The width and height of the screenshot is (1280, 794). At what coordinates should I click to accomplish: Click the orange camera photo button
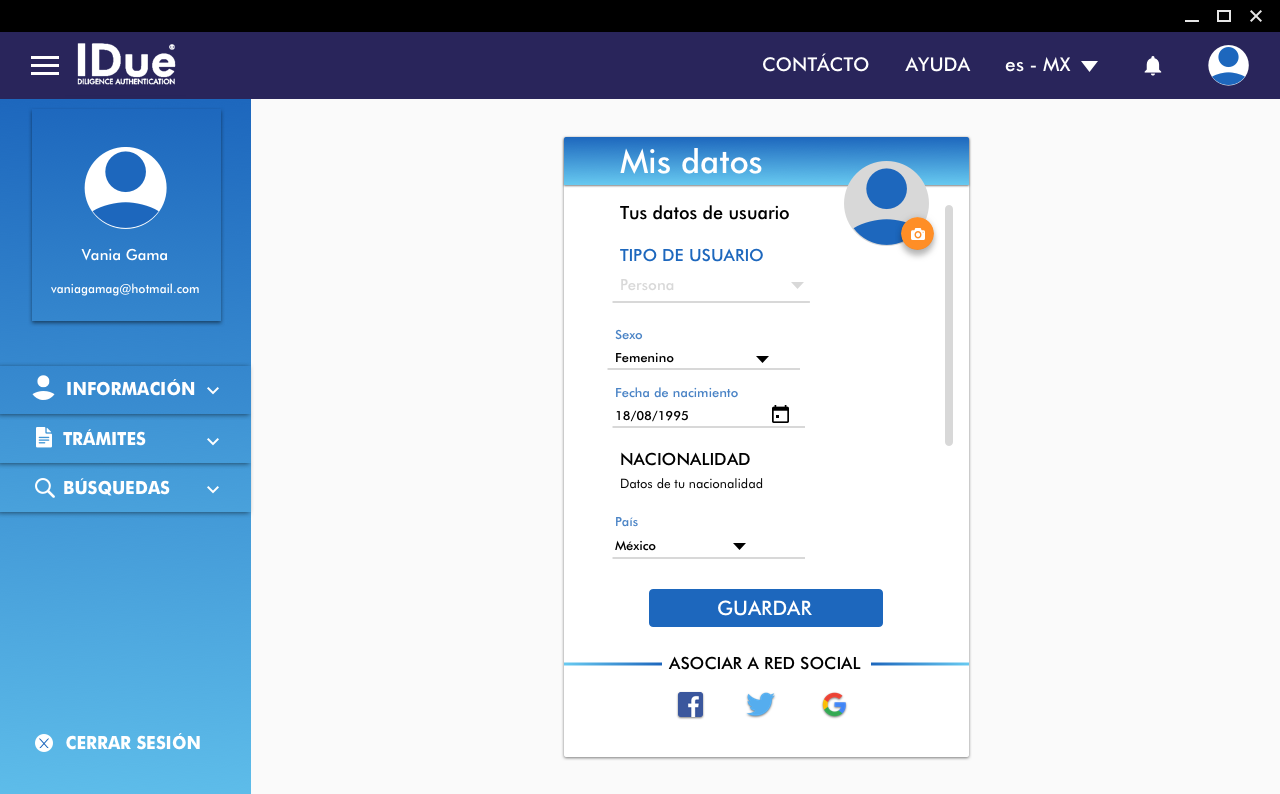click(917, 234)
